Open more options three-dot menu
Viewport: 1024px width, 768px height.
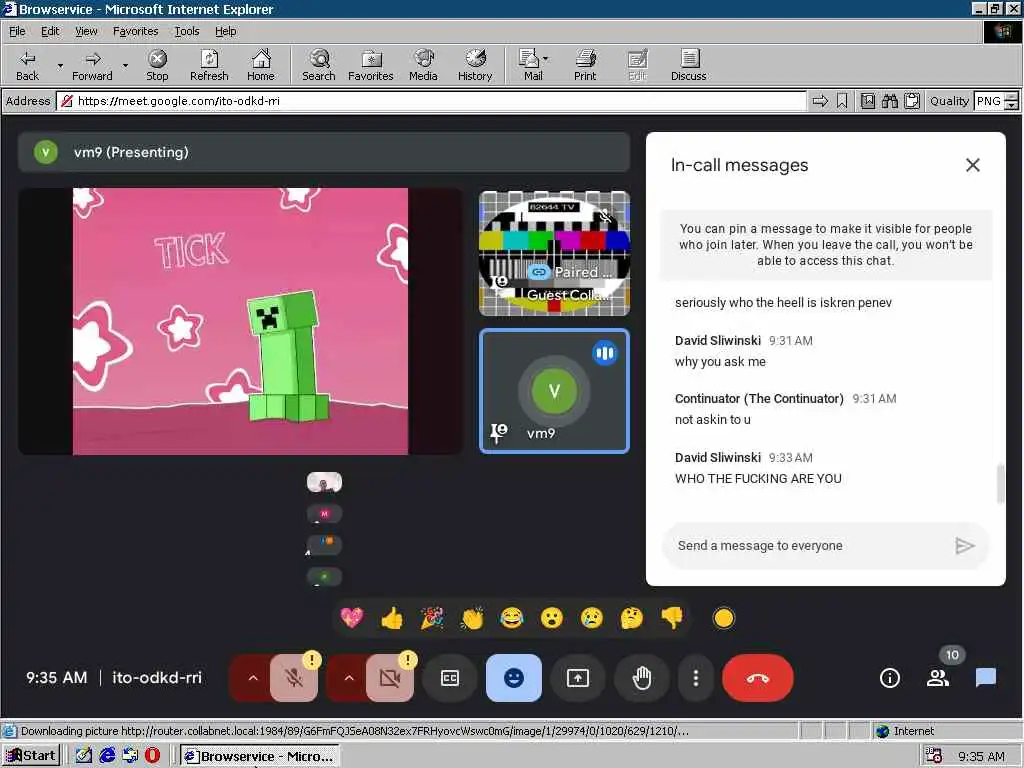tap(696, 678)
